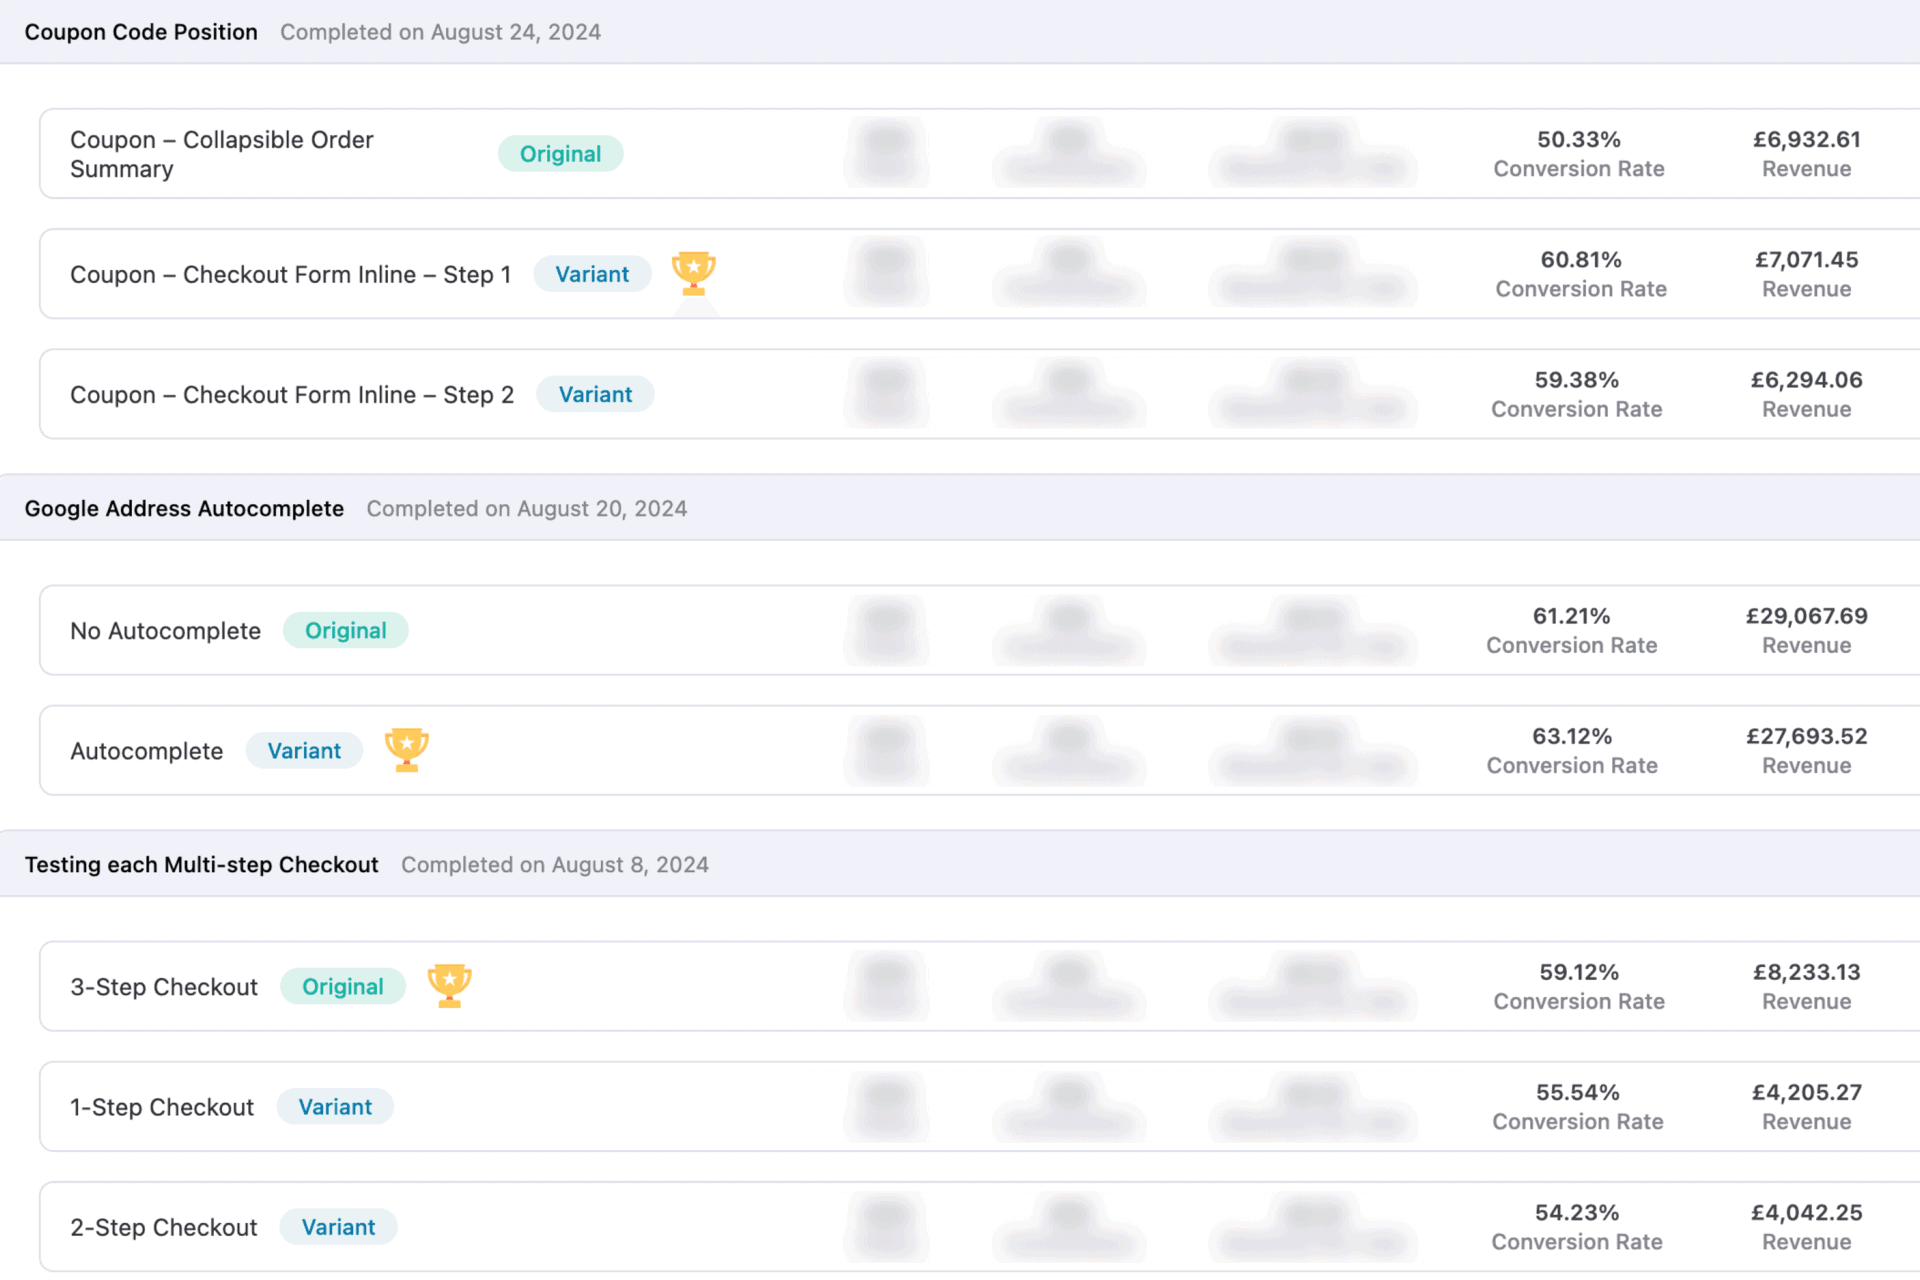The image size is (1920, 1280).
Task: Click the 60.81% Conversion Rate figure
Action: tap(1581, 260)
